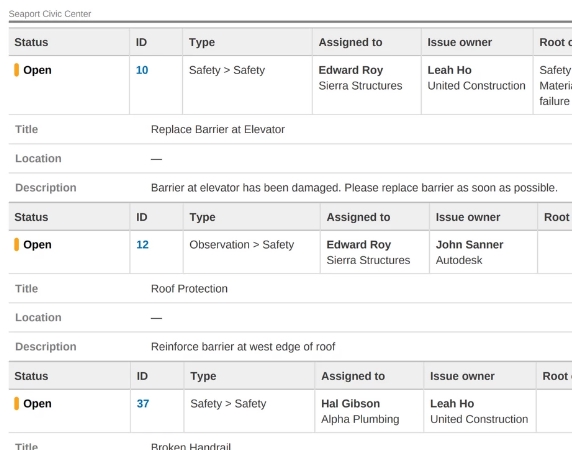Screen dimensions: 572x450
Task: Click the first Issue owner header
Action: (x=460, y=42)
